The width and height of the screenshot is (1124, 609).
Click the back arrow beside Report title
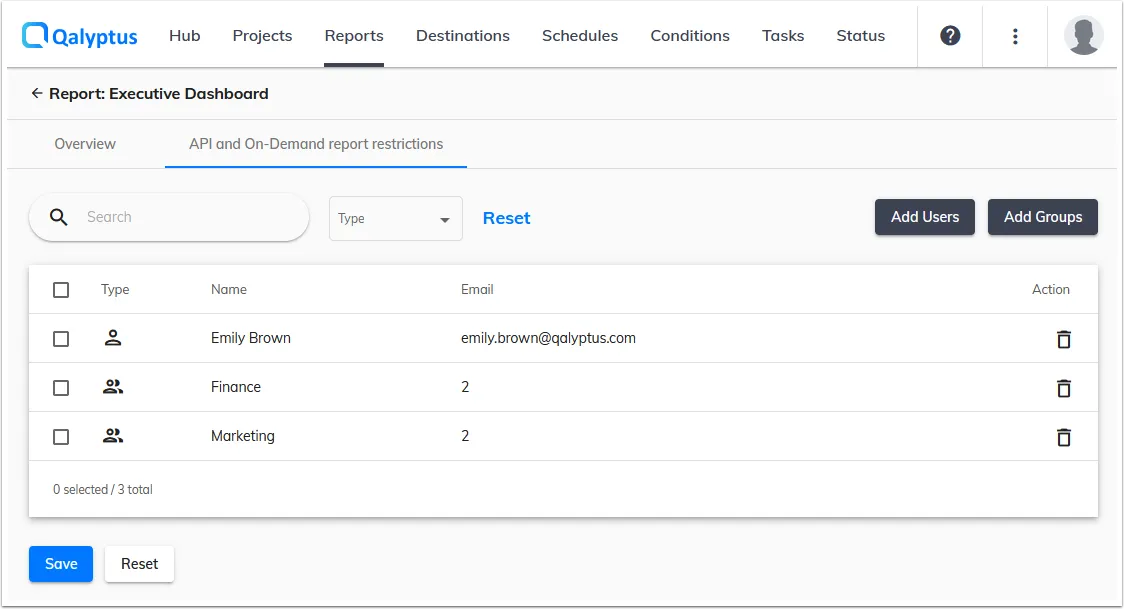37,94
